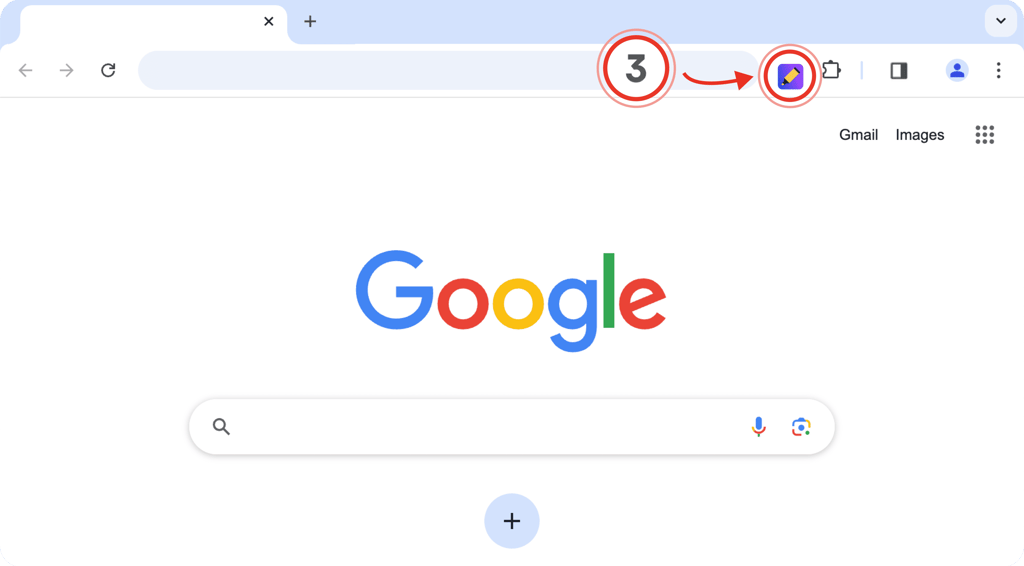Go forward to next page
Image resolution: width=1024 pixels, height=566 pixels.
pos(67,70)
